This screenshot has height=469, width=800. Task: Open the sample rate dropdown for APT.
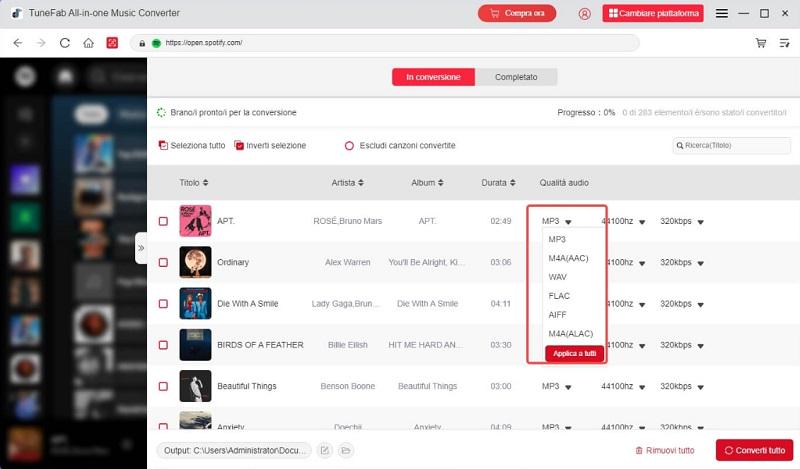(642, 222)
